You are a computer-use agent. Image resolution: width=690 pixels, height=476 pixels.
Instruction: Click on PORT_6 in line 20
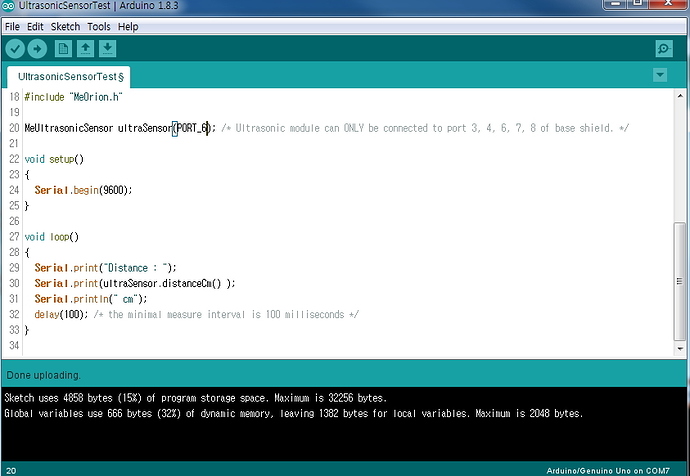[x=193, y=128]
